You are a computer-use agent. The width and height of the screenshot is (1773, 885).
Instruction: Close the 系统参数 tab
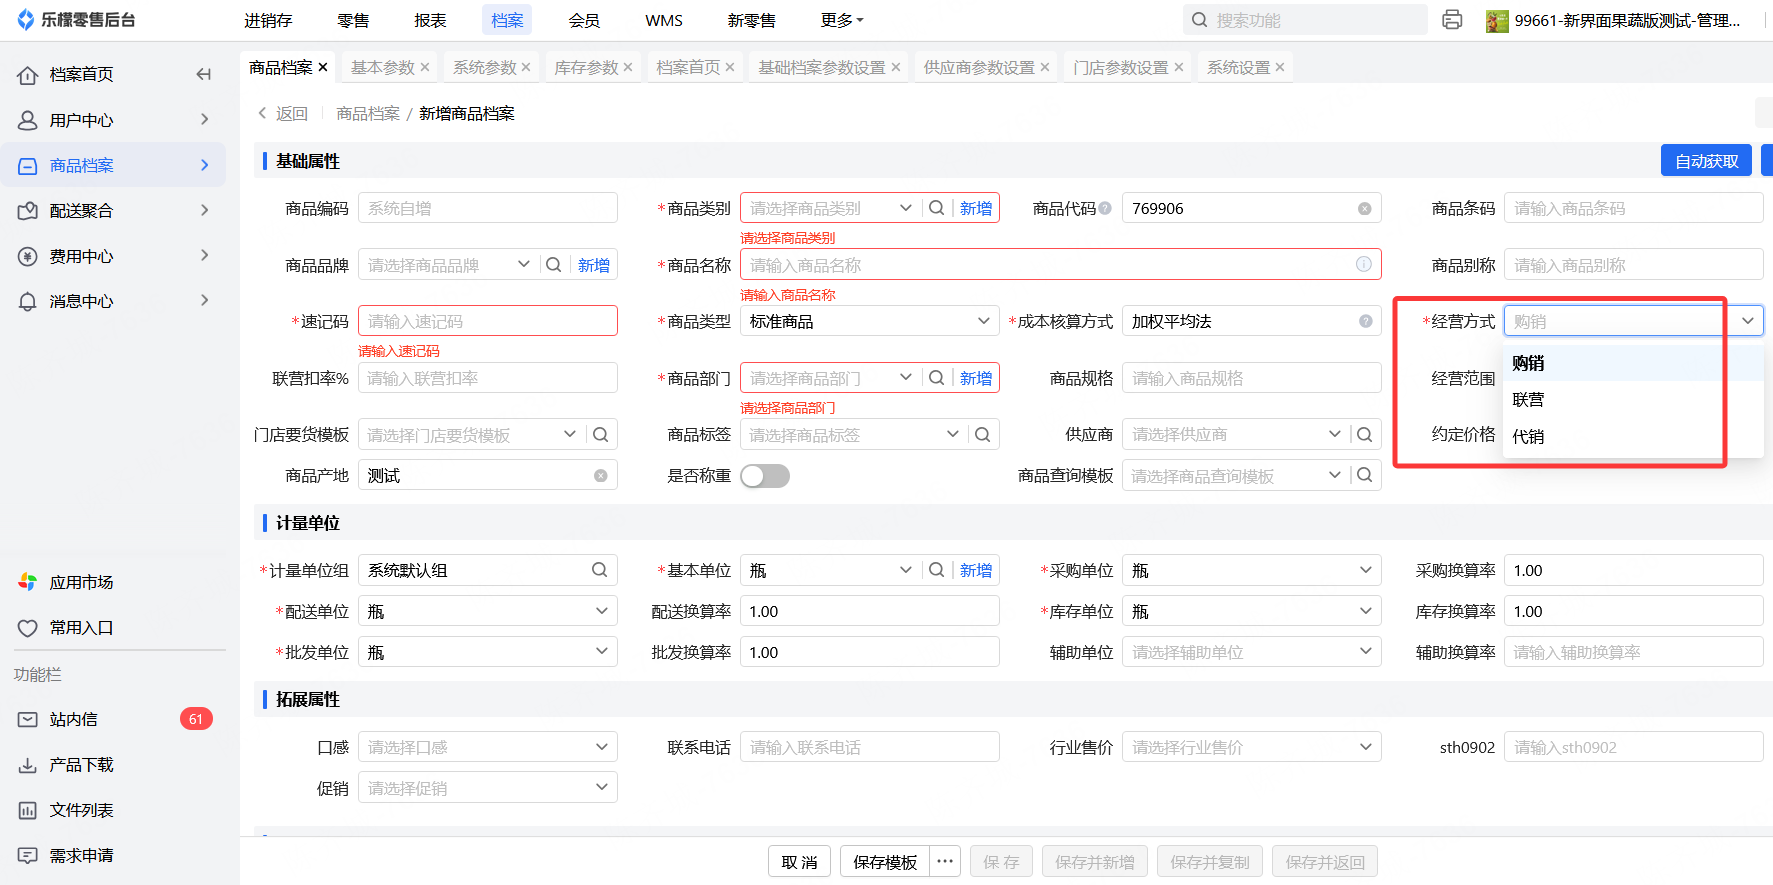pyautogui.click(x=526, y=67)
